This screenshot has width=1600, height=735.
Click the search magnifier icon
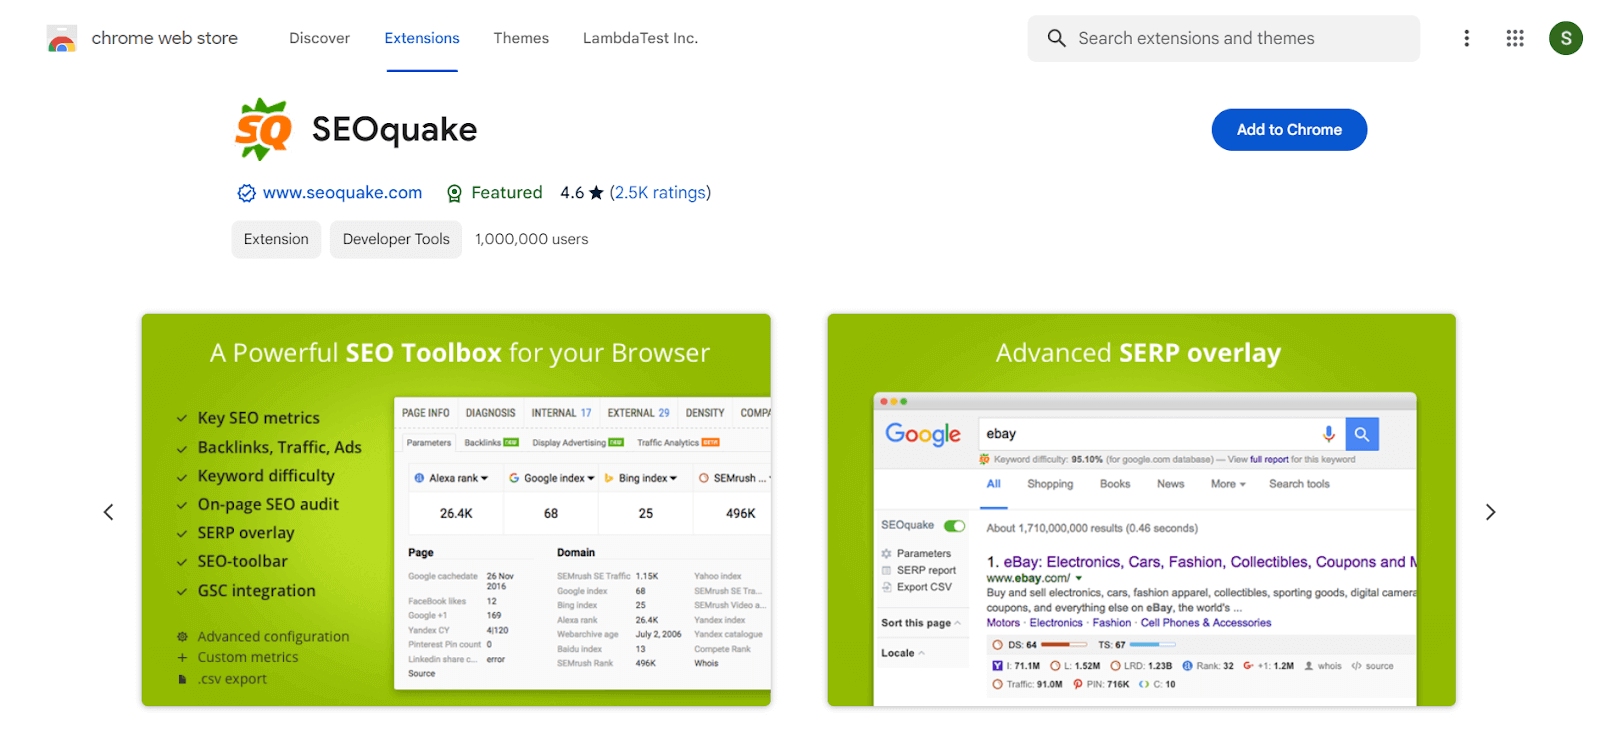tap(1056, 38)
